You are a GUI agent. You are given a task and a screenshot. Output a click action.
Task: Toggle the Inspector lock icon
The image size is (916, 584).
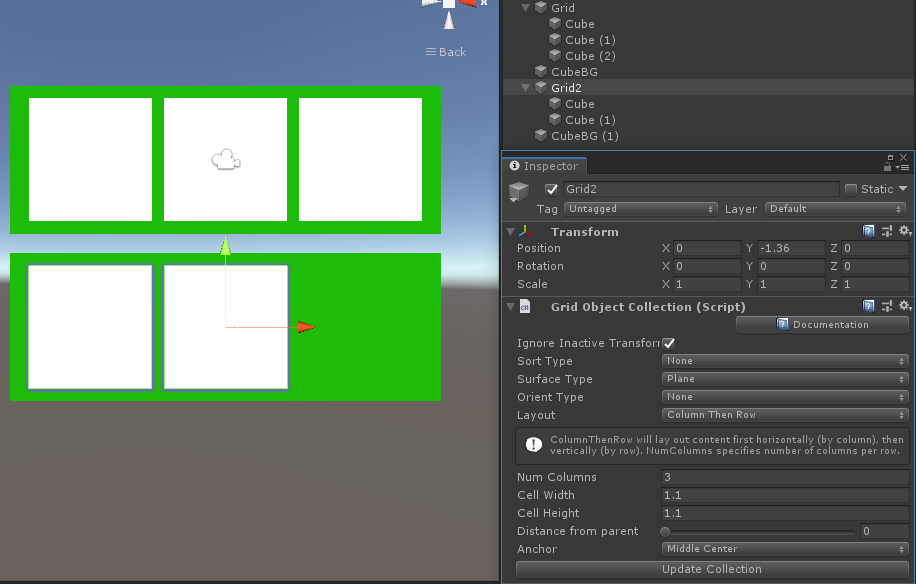(x=887, y=167)
